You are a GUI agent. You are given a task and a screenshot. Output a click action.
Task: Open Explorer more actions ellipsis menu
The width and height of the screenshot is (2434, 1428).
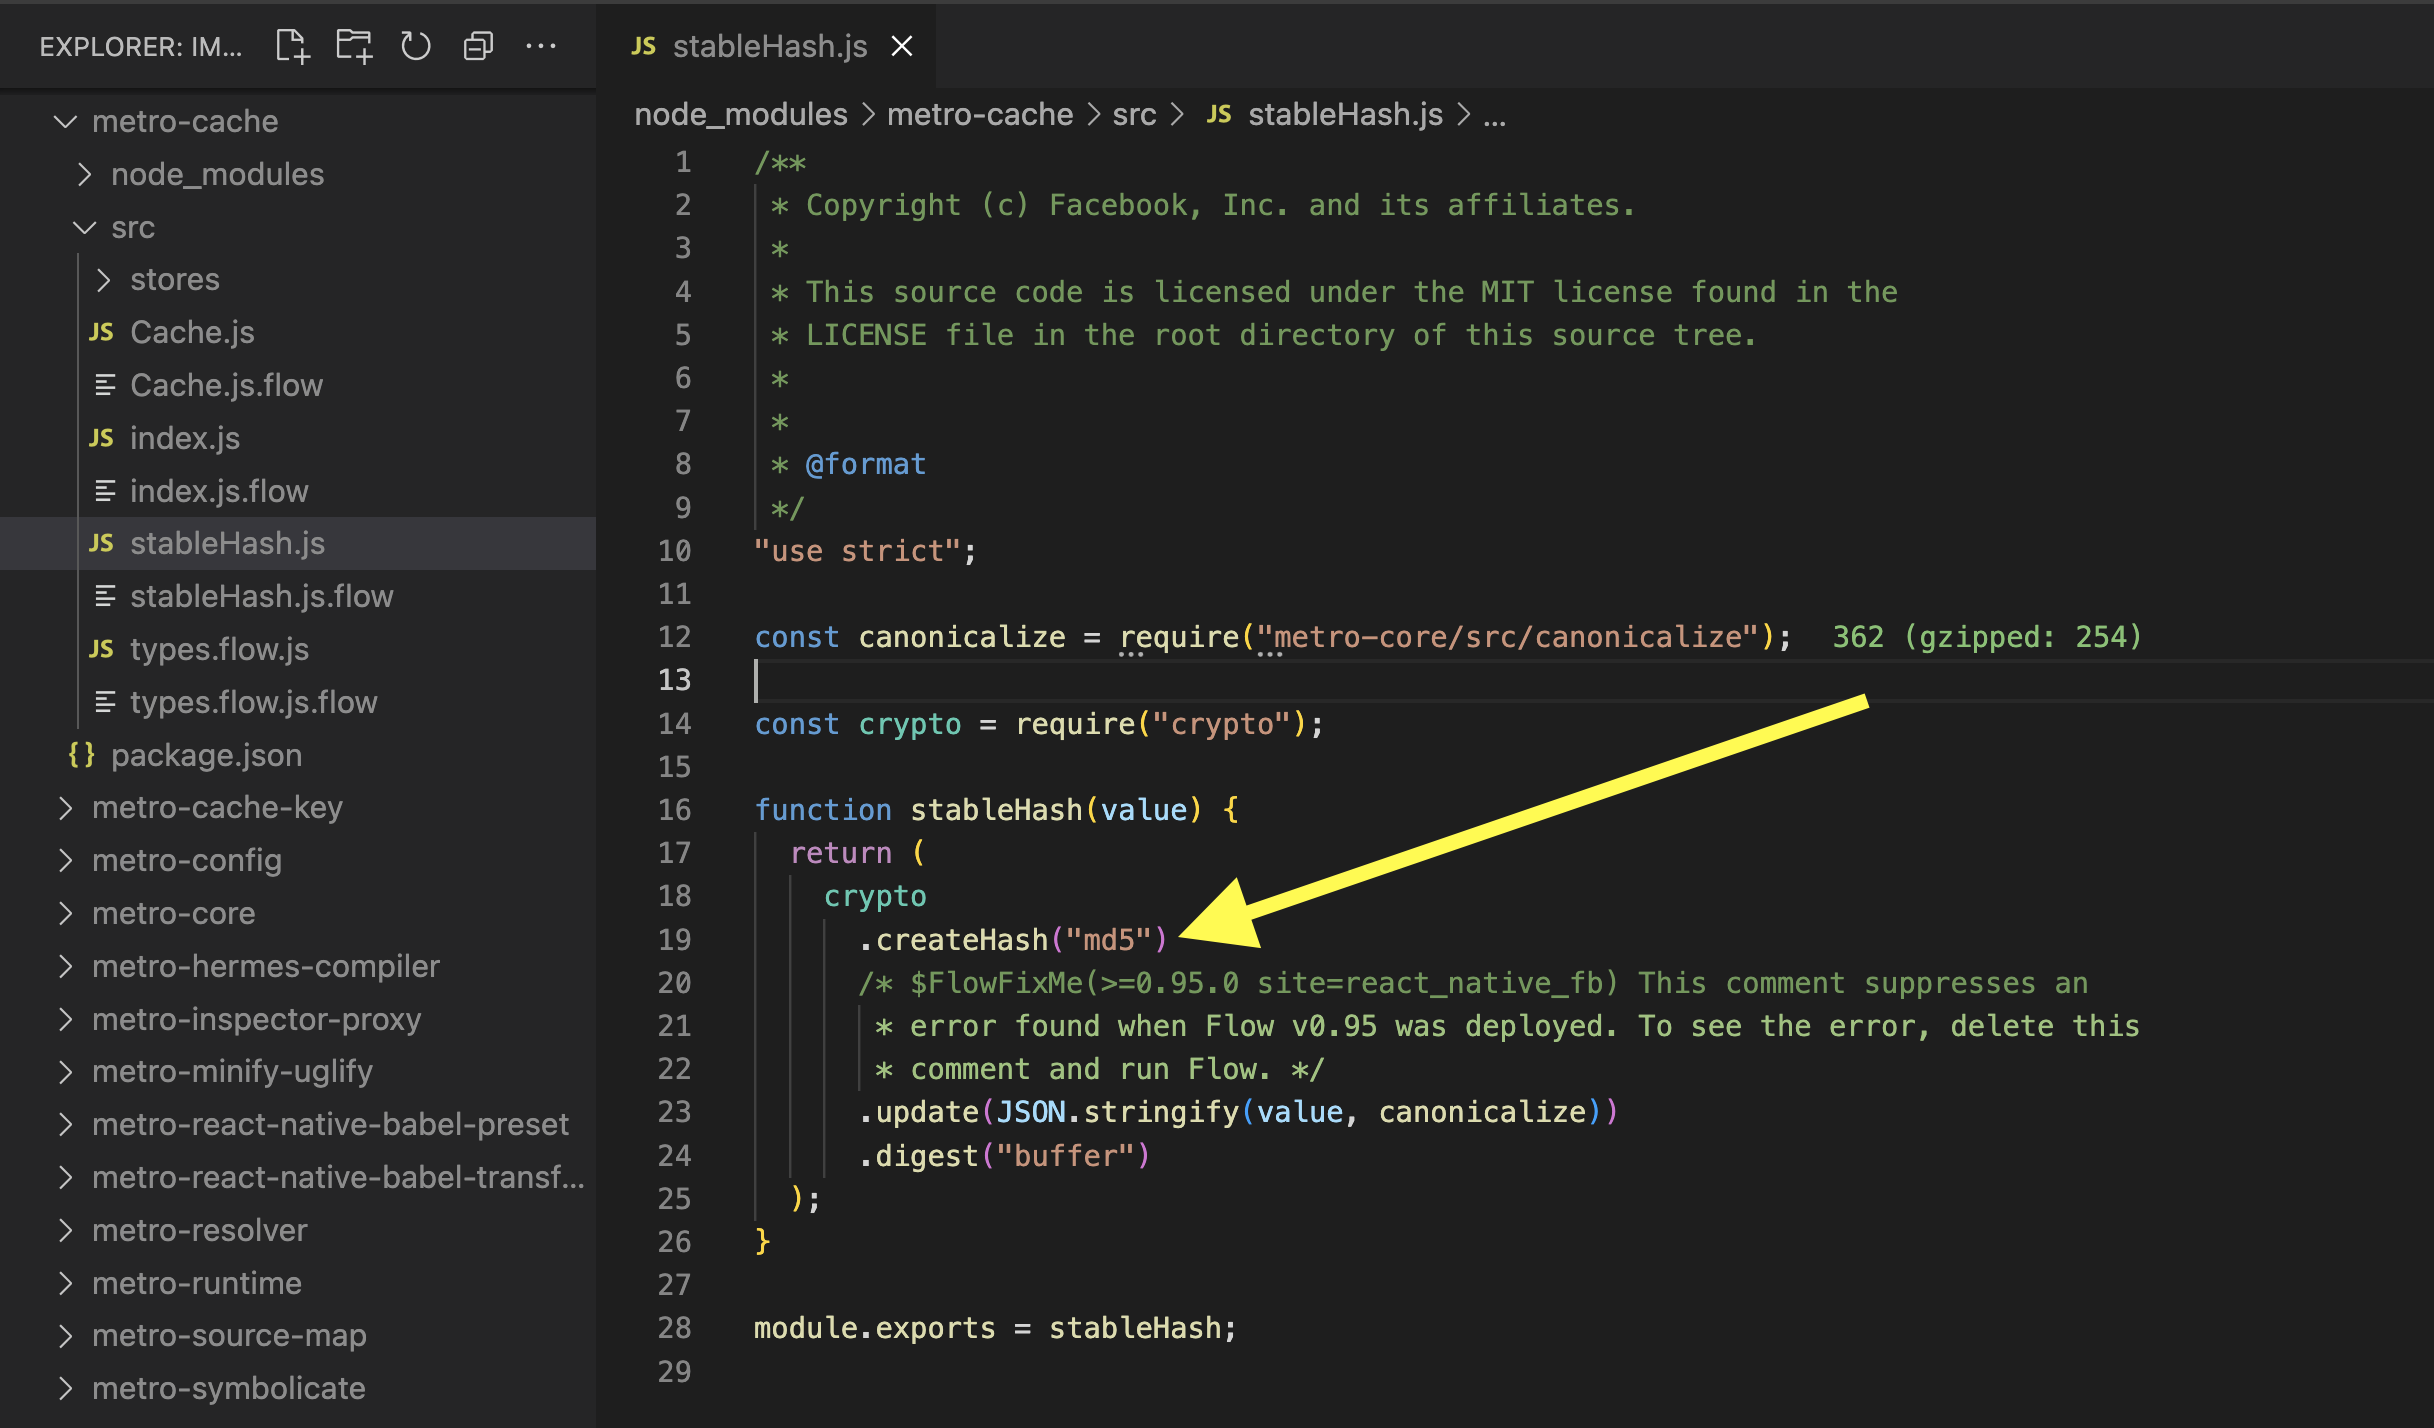[x=540, y=46]
